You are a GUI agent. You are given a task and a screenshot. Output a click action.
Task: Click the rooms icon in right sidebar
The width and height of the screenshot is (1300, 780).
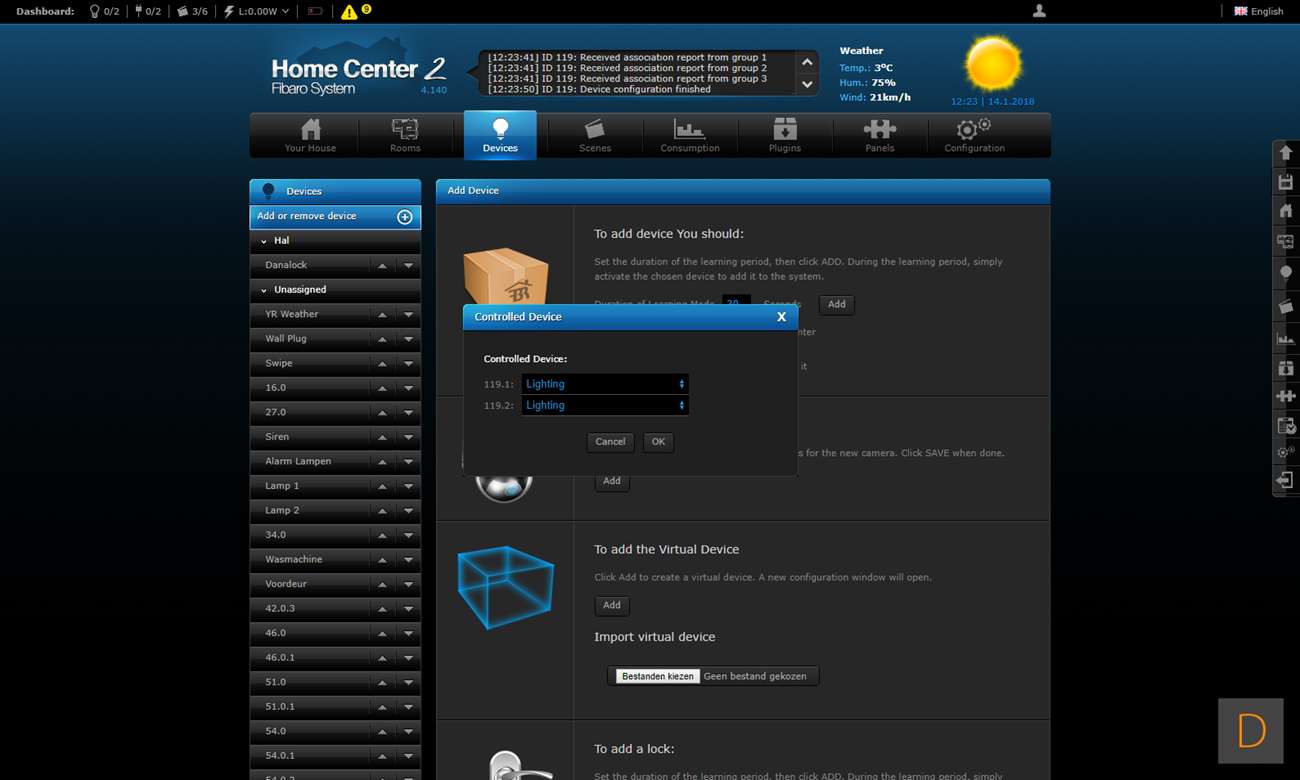pyautogui.click(x=1286, y=242)
